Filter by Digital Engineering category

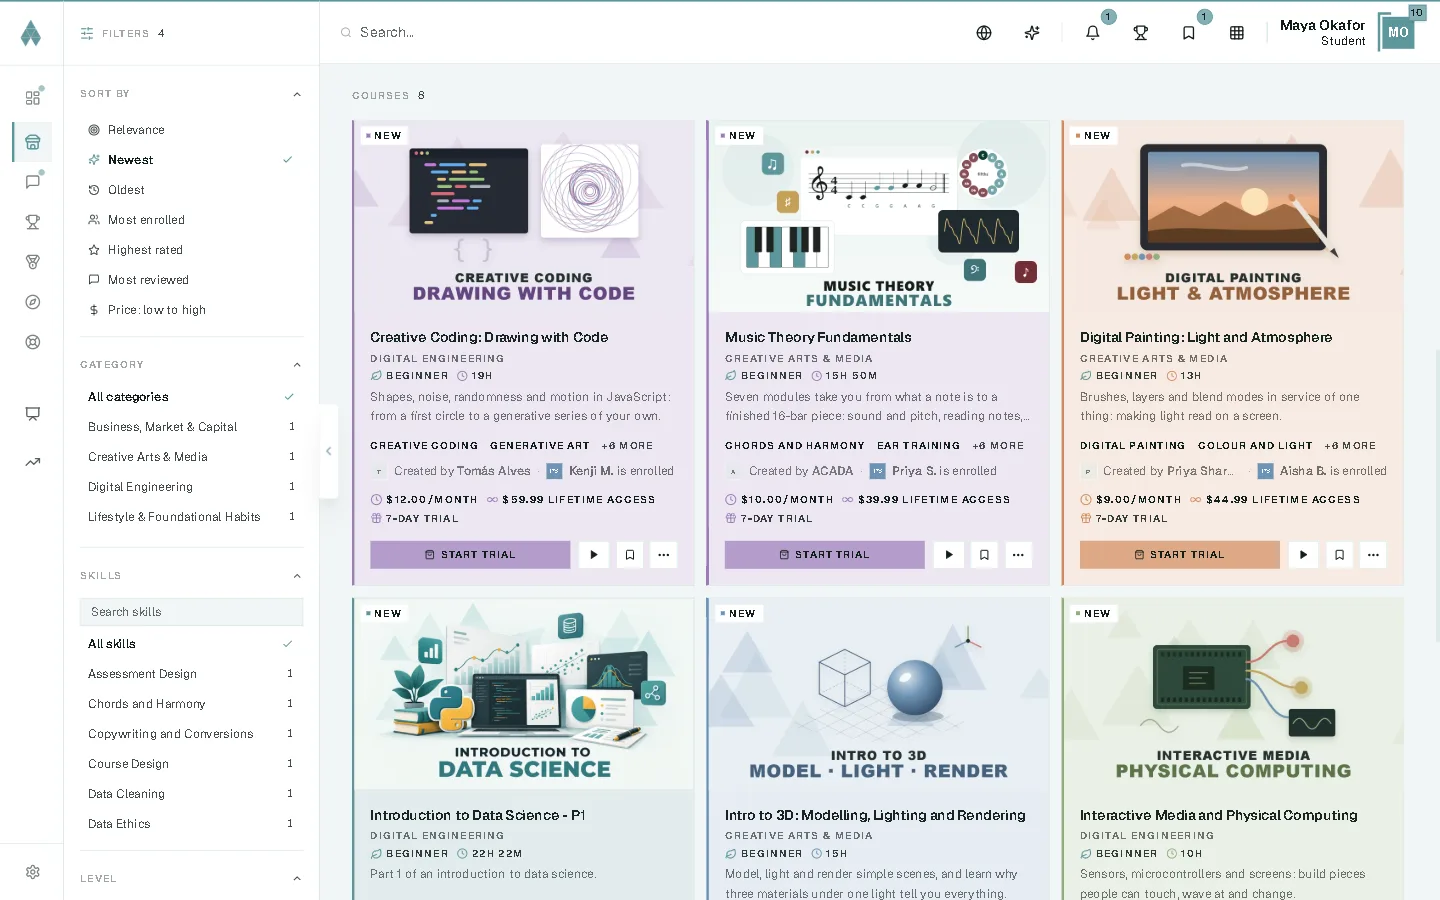point(191,487)
